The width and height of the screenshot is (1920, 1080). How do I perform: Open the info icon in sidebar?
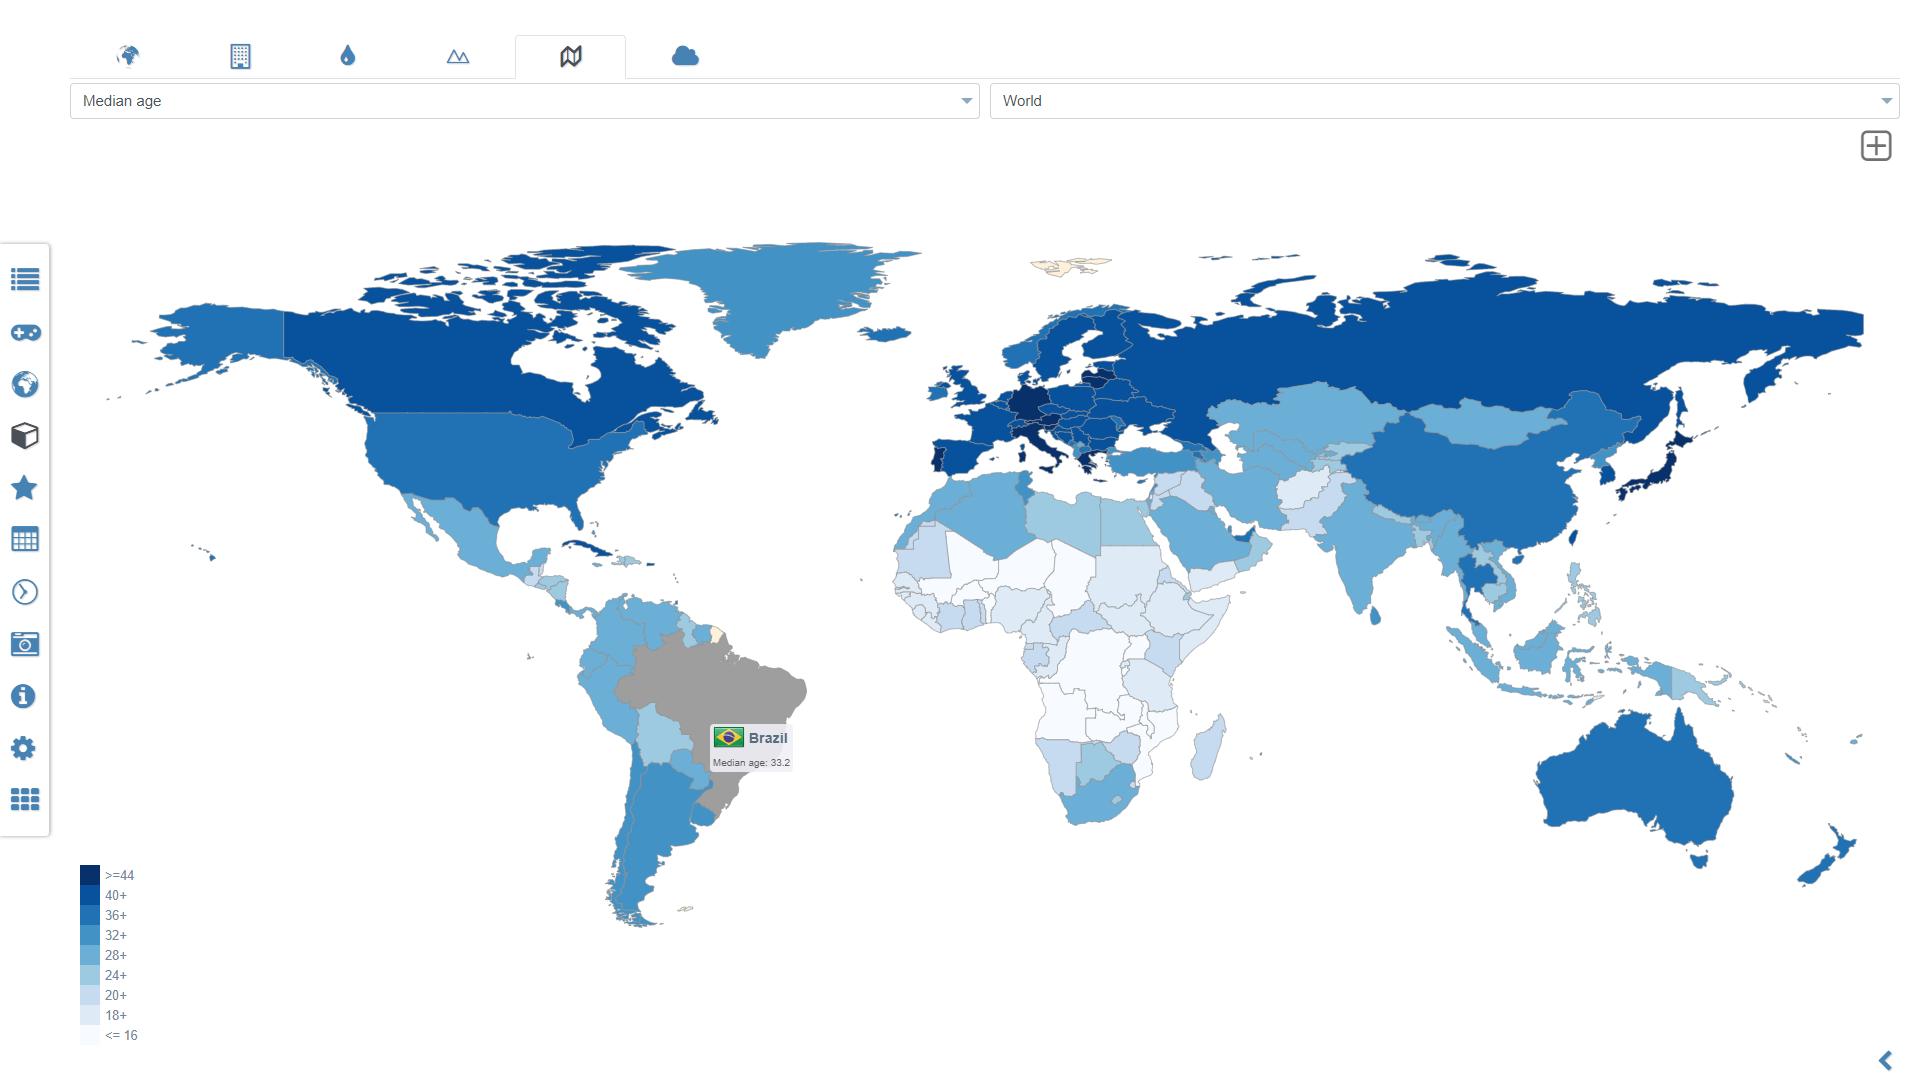[25, 696]
